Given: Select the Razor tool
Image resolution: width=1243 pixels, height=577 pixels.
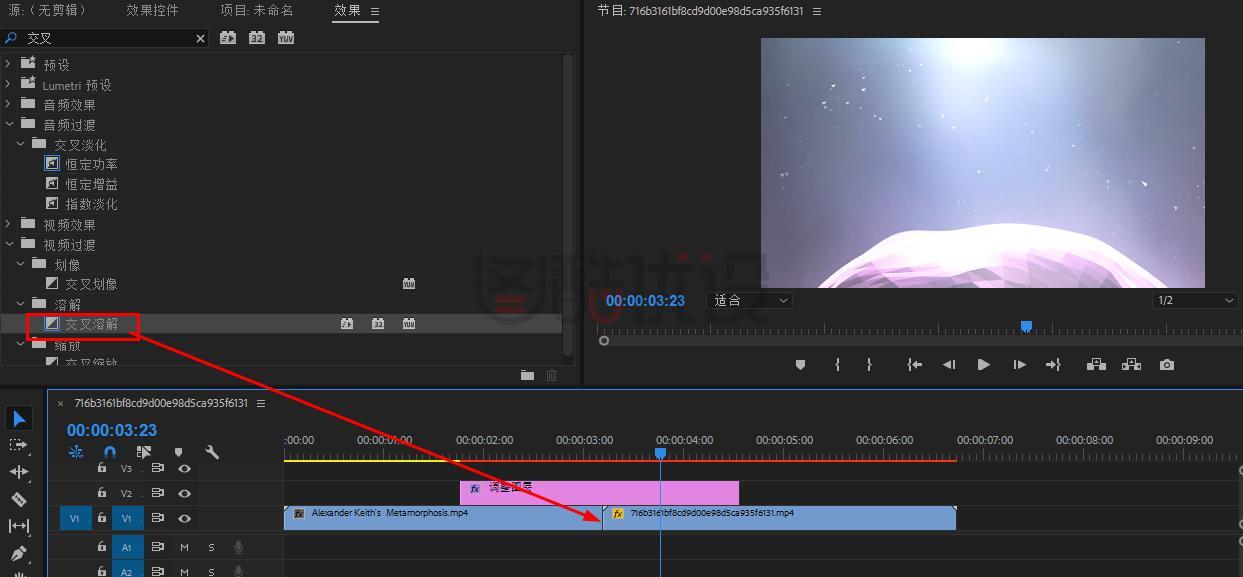Looking at the screenshot, I should pyautogui.click(x=19, y=499).
